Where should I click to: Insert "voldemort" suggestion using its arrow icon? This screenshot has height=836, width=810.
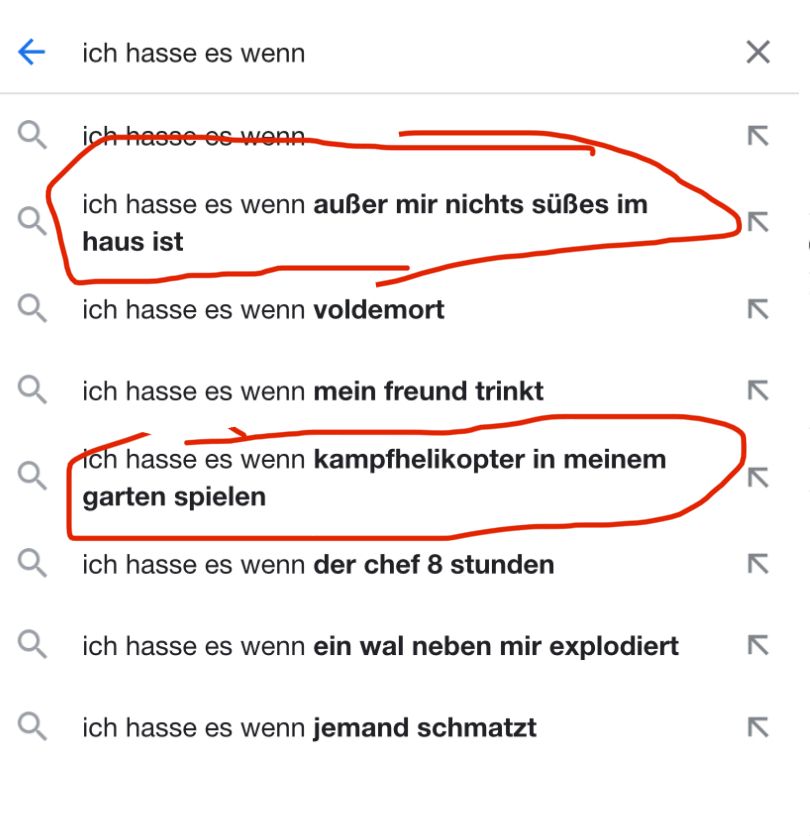coord(758,311)
